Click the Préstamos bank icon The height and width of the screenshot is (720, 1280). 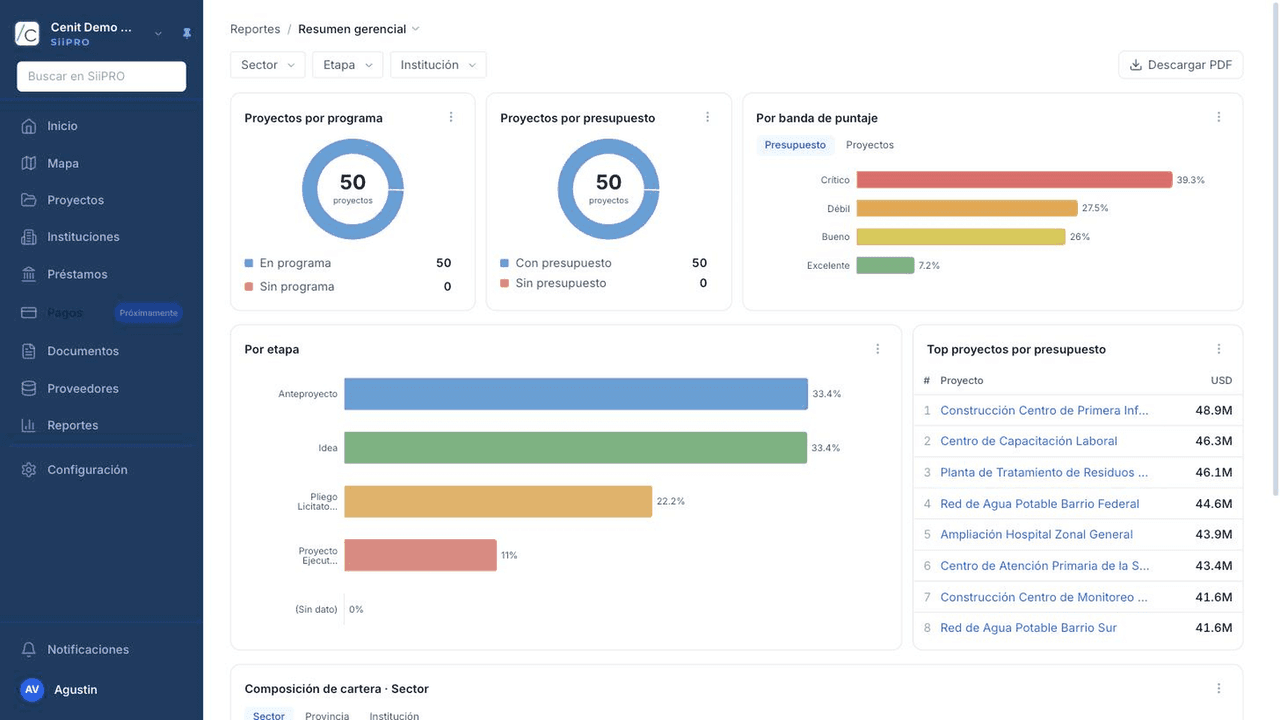[29, 274]
